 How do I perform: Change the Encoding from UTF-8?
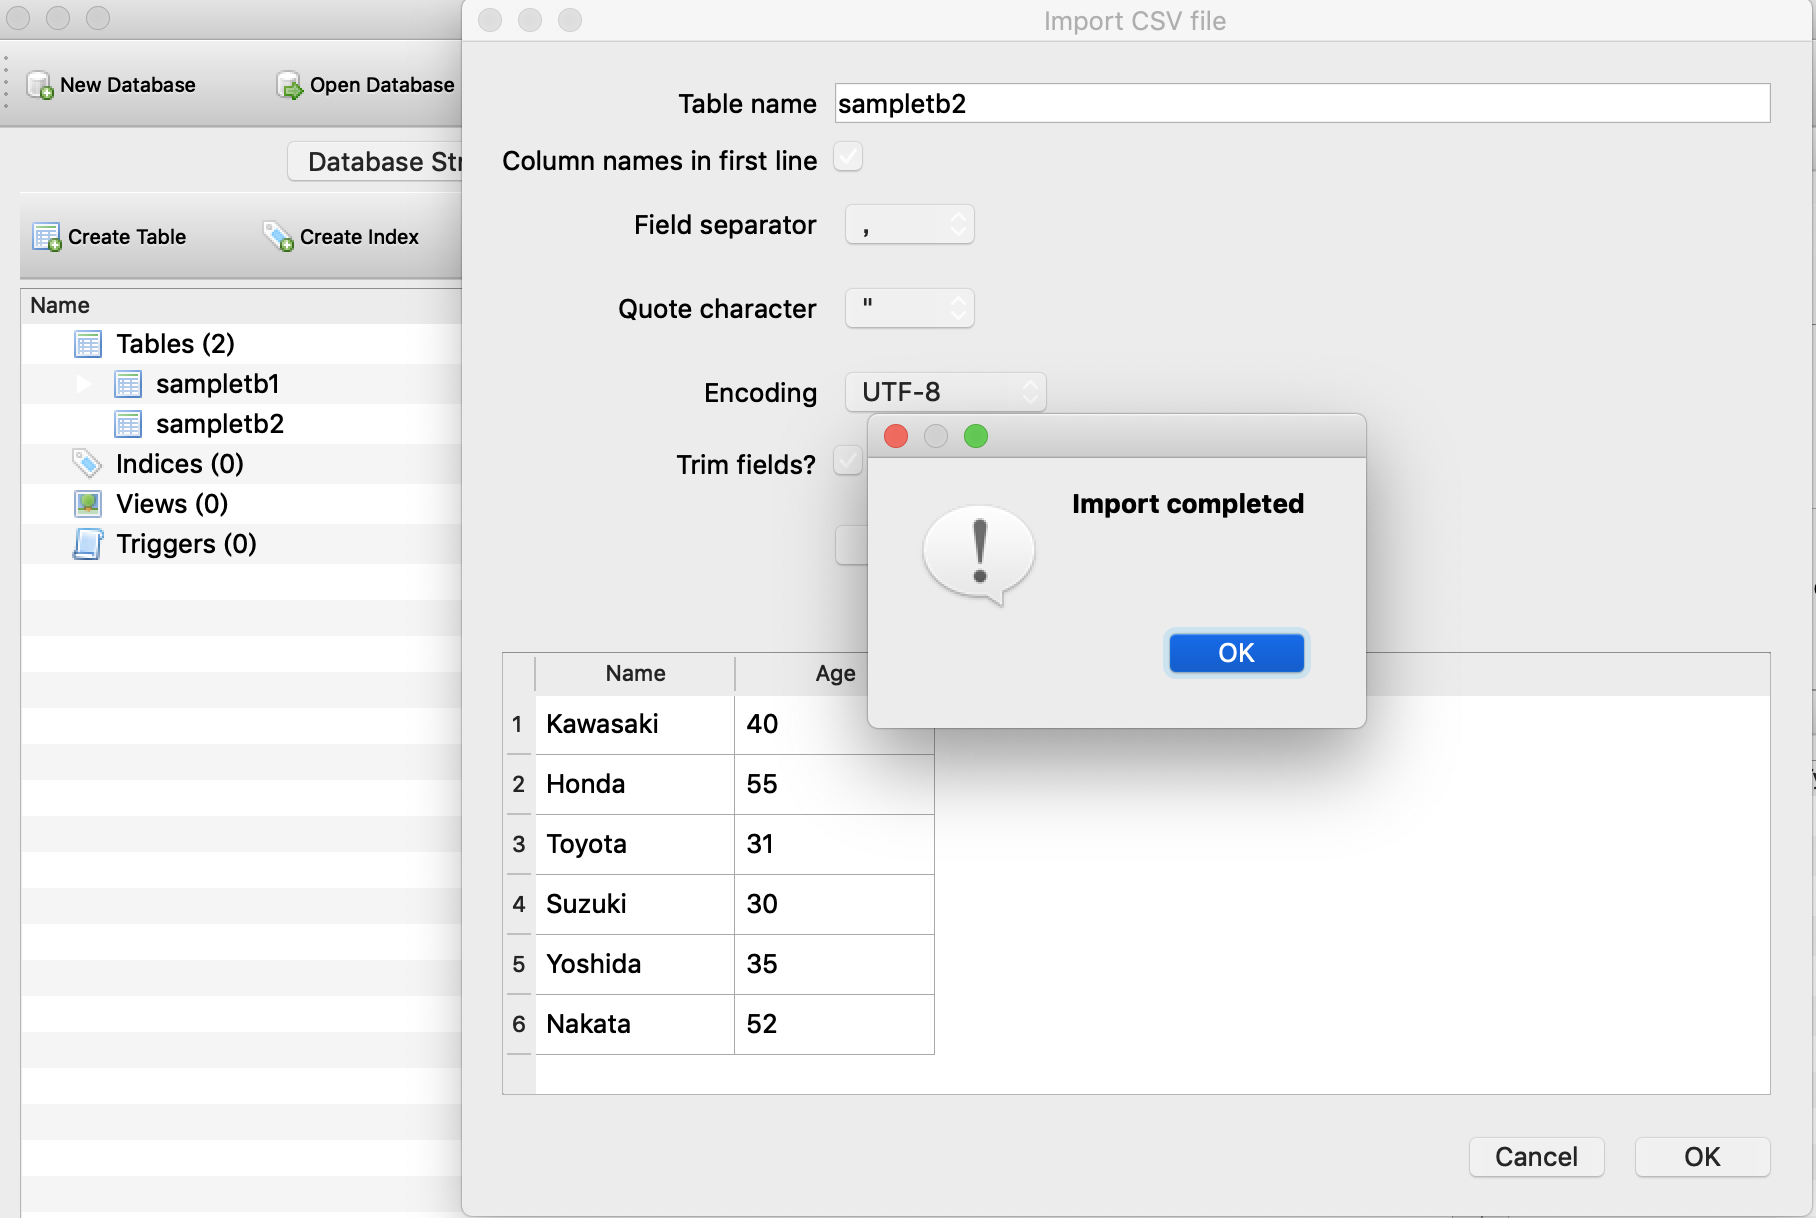click(x=944, y=392)
